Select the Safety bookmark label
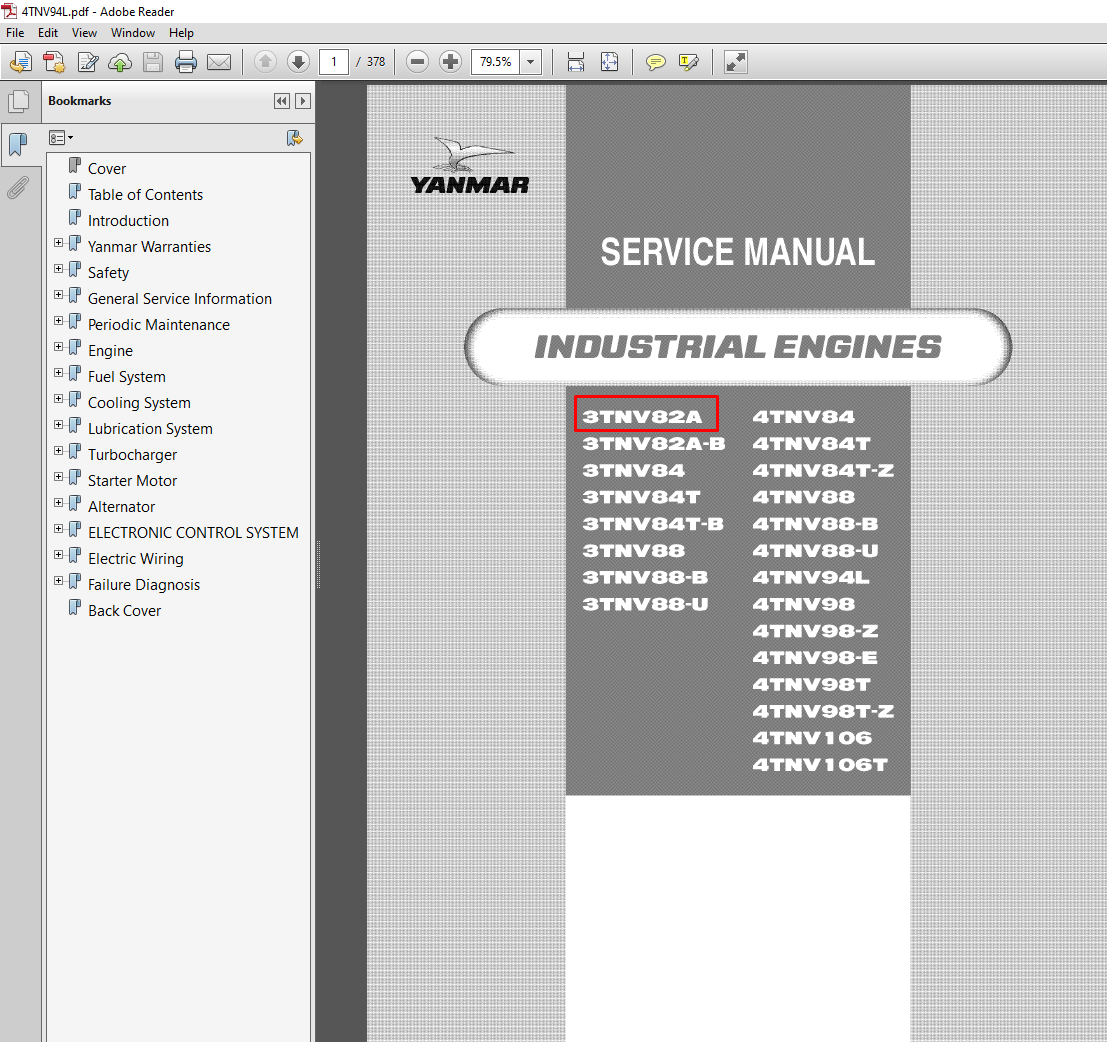Image resolution: width=1107 pixels, height=1042 pixels. (x=108, y=273)
